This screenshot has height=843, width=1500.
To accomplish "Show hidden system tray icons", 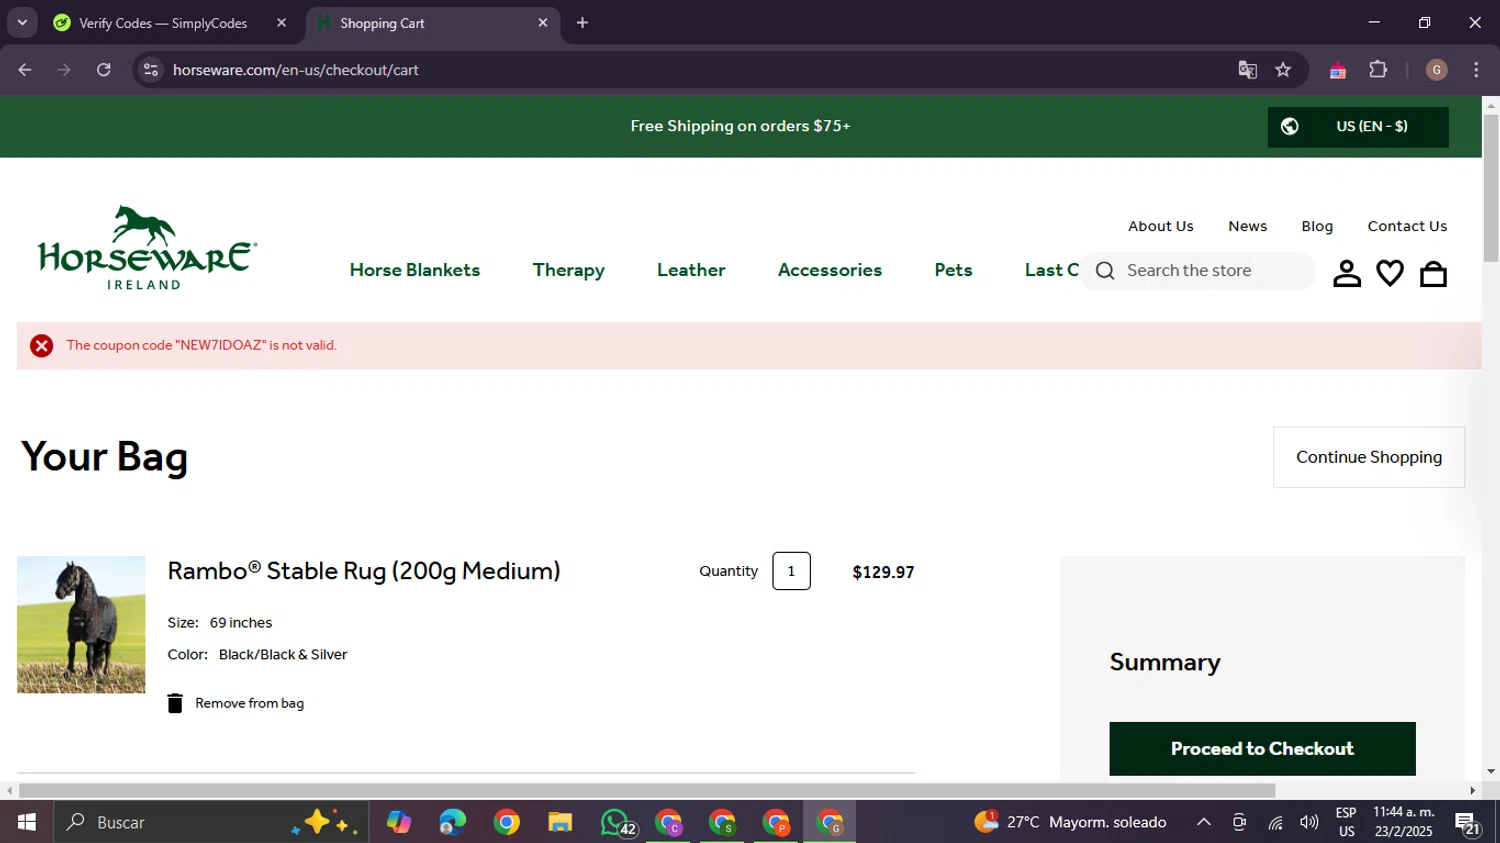I will pyautogui.click(x=1204, y=822).
